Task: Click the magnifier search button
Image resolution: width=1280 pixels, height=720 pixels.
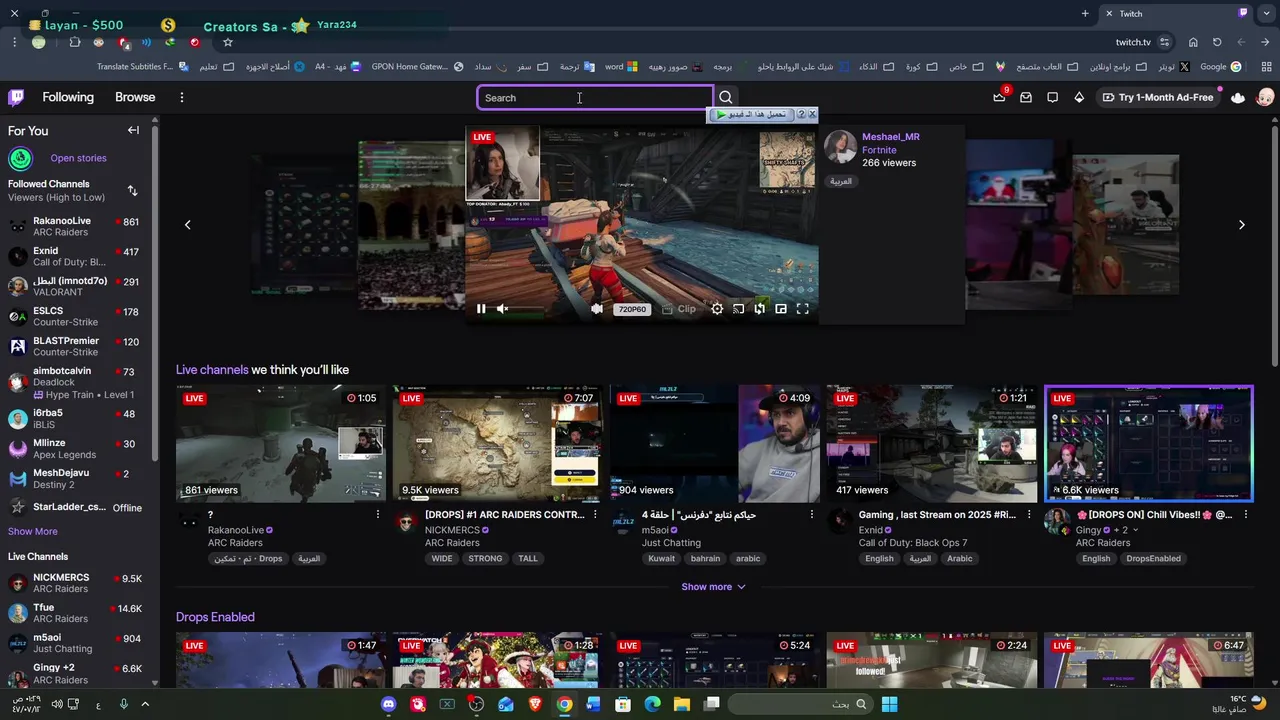Action: (726, 98)
